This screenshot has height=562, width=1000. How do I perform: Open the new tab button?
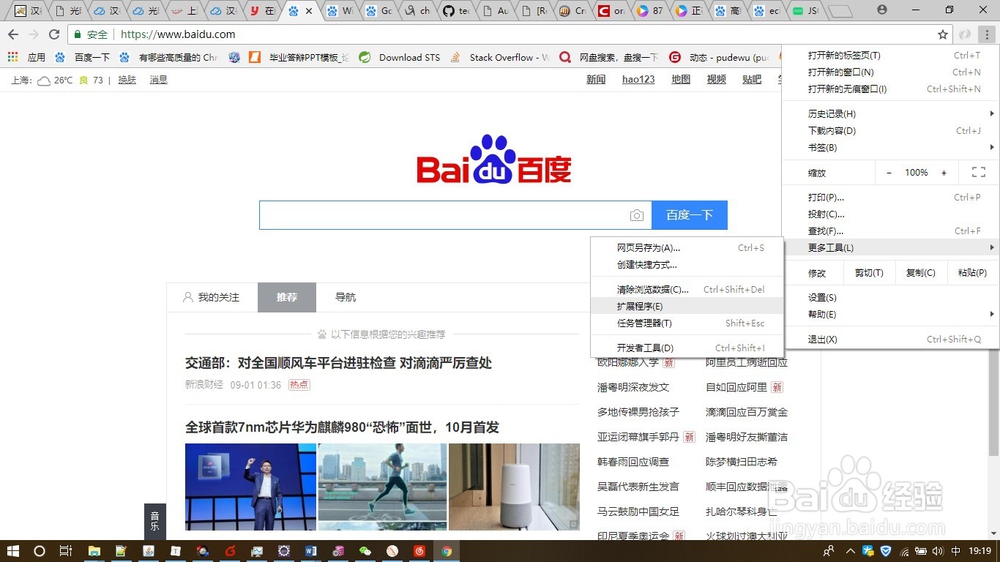point(841,11)
